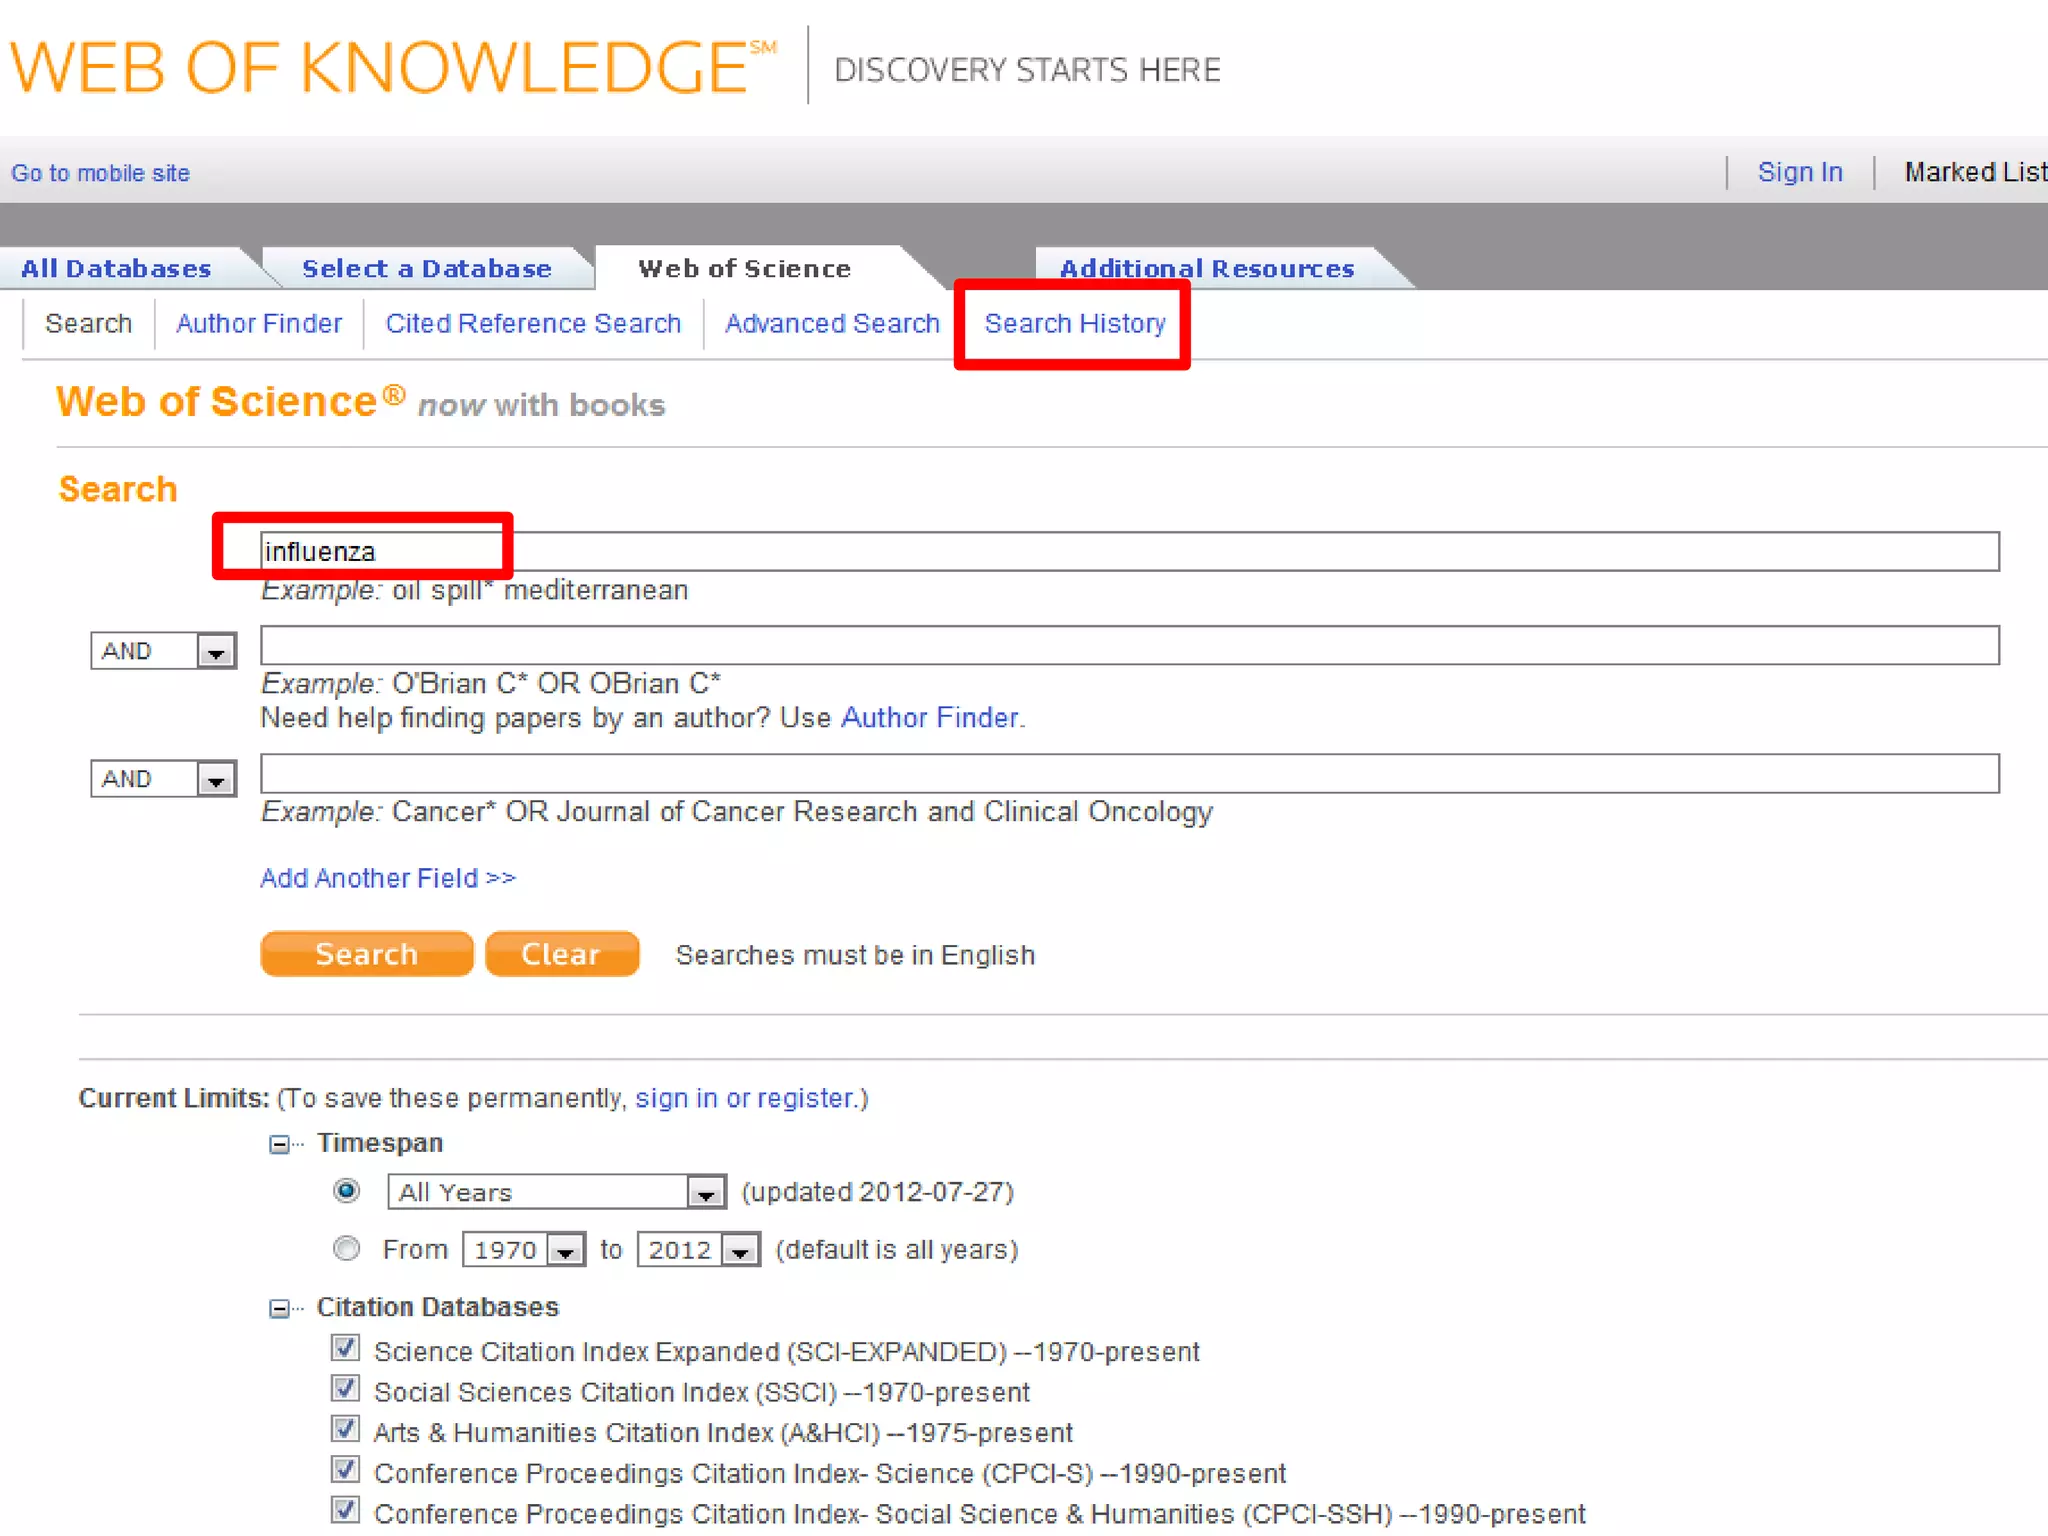This screenshot has width=2048, height=1536.
Task: Open Cited Reference Search
Action: coord(533,324)
